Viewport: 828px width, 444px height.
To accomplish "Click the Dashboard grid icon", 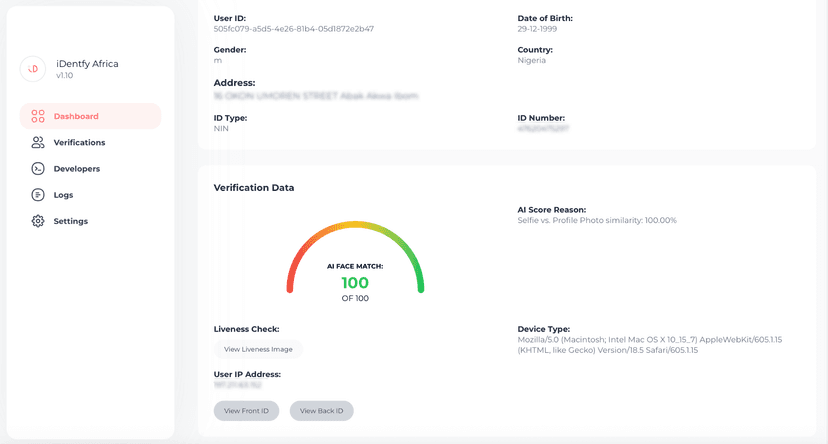I will (38, 116).
